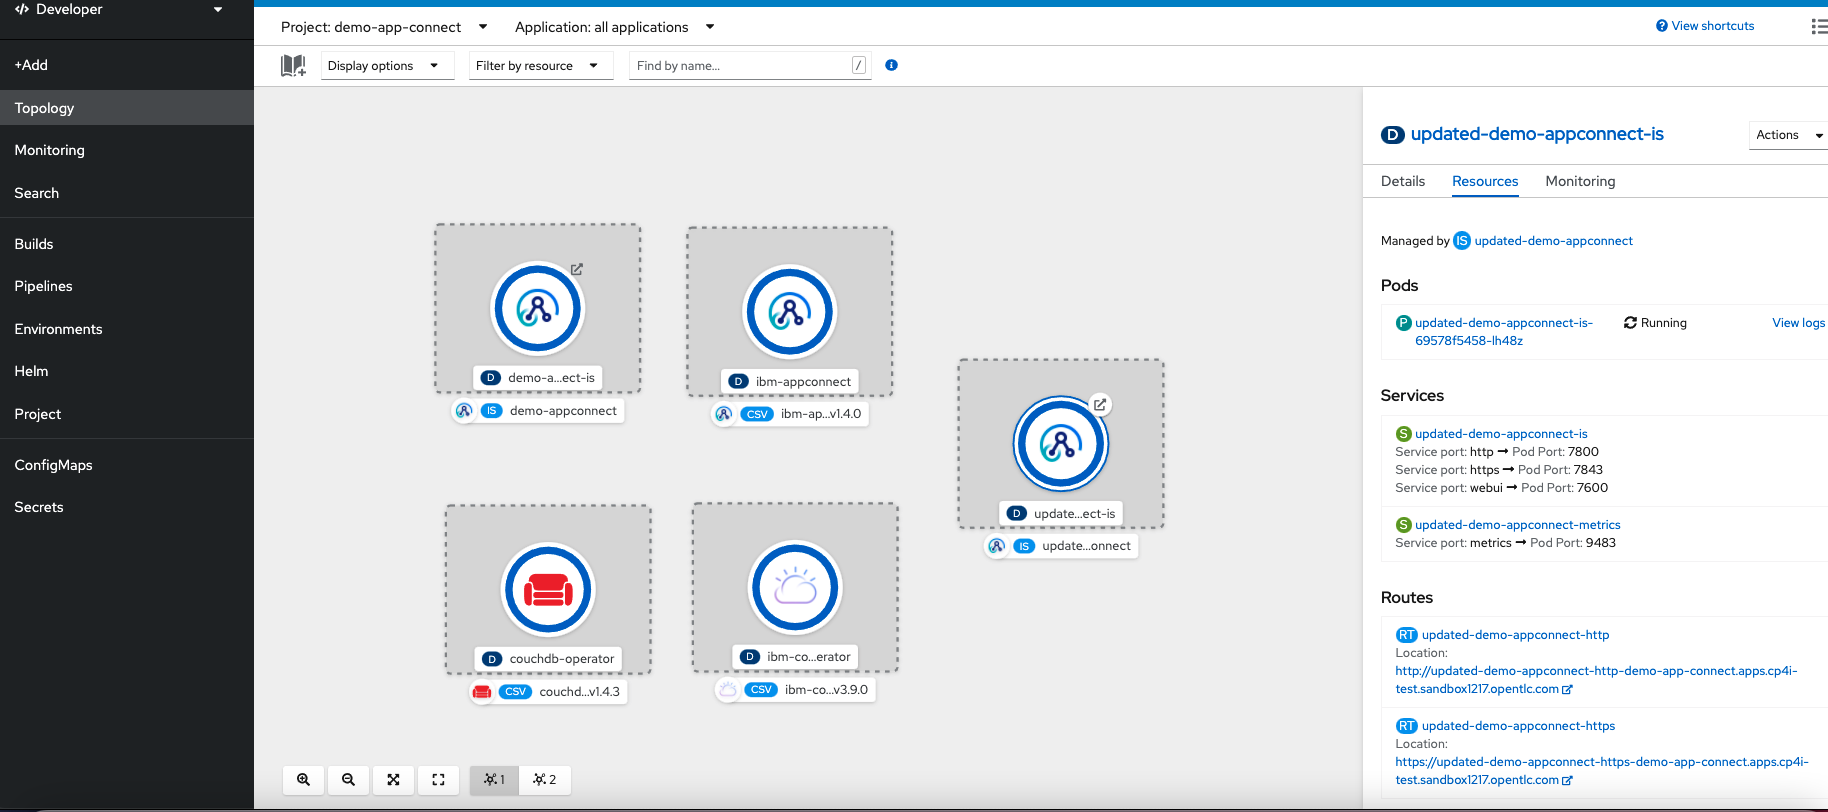Fit topology to screen

(394, 780)
